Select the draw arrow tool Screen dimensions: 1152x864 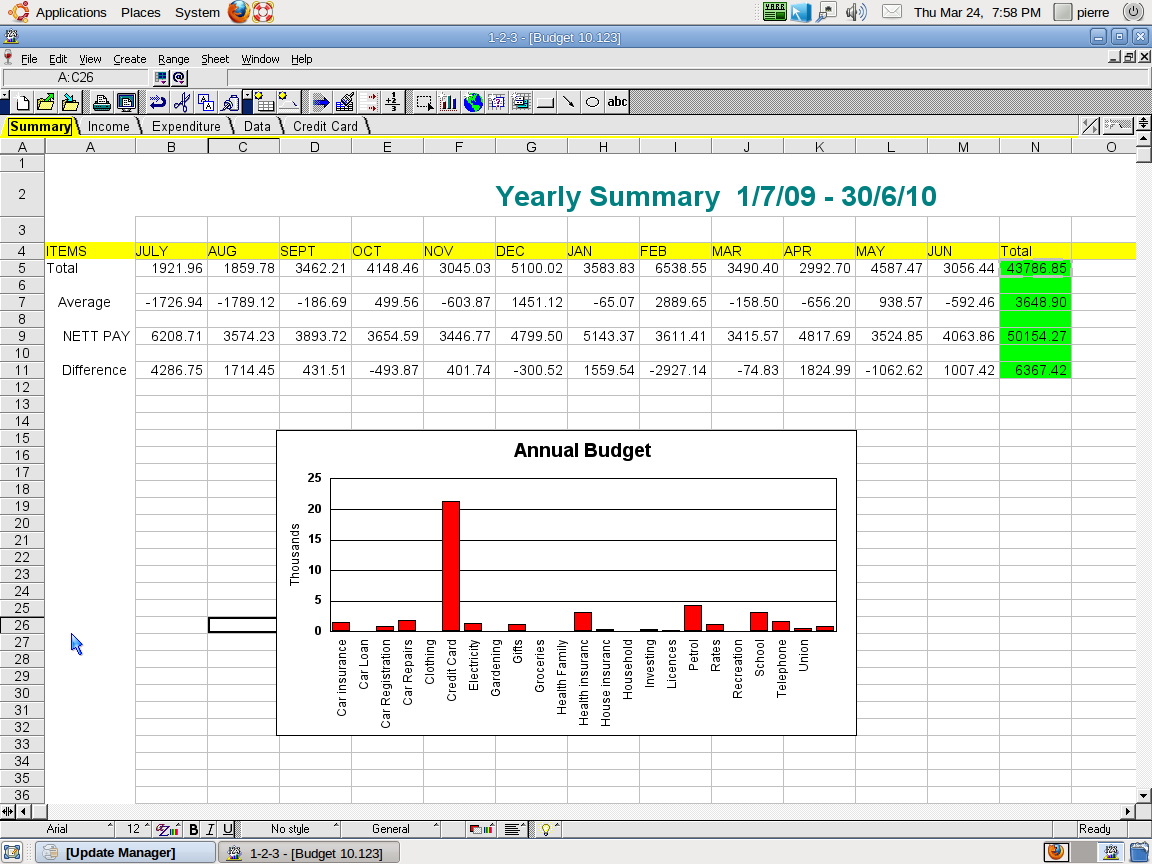(x=568, y=102)
